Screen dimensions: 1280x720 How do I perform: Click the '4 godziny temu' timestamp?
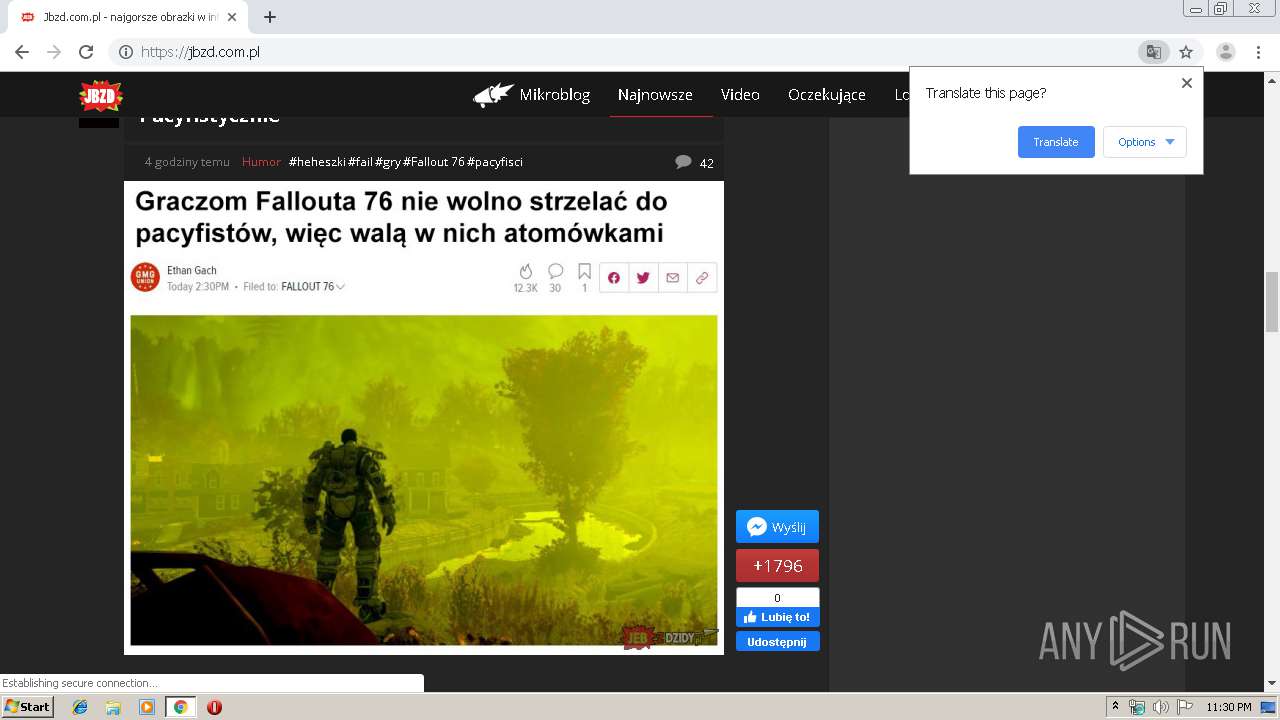pyautogui.click(x=187, y=162)
